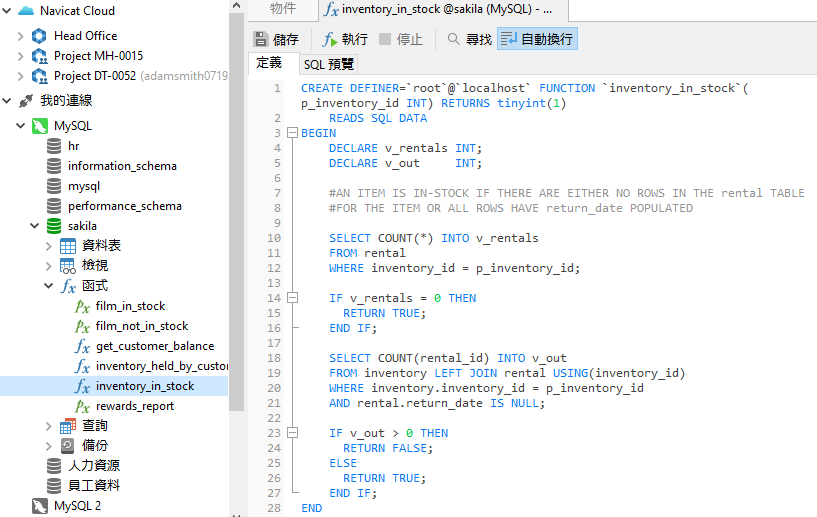Select the 定義 definition tab
Viewport: 817px width, 517px height.
(269, 63)
